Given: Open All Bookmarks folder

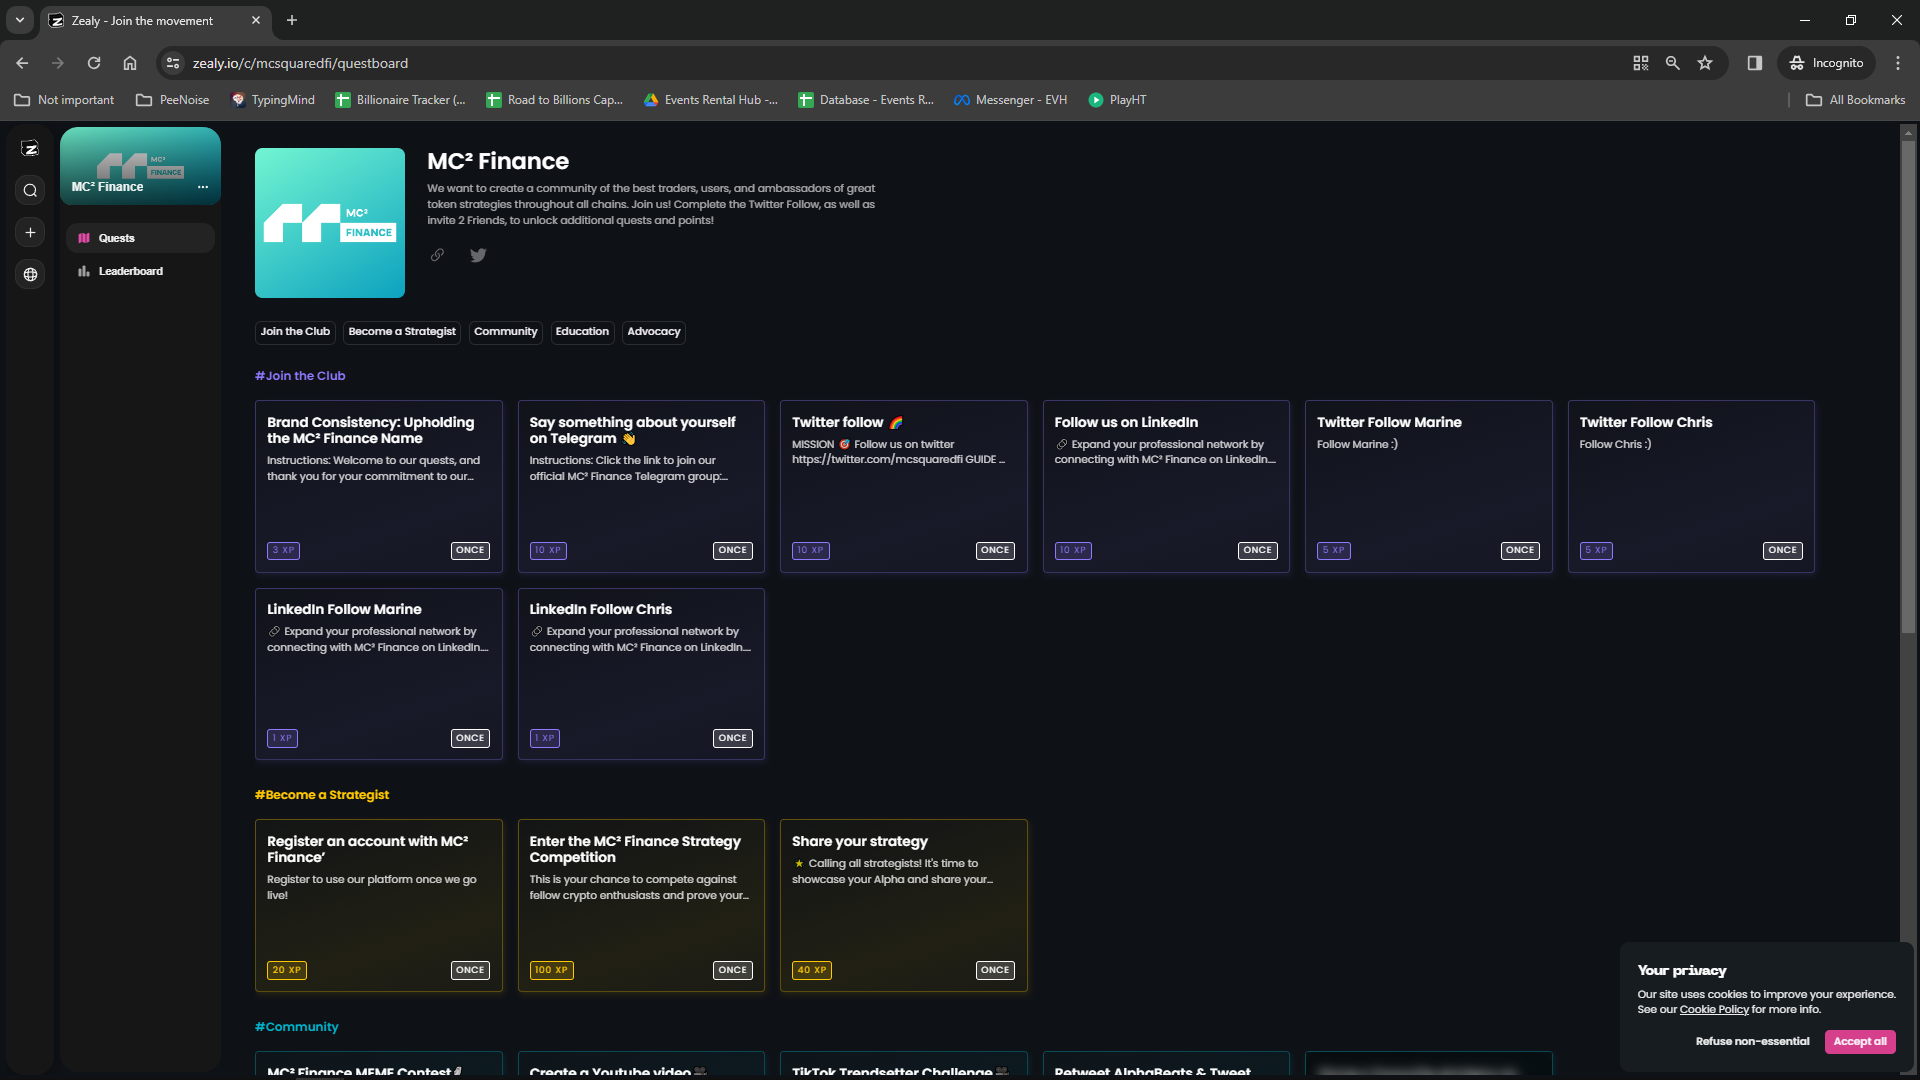Looking at the screenshot, I should coord(1856,100).
